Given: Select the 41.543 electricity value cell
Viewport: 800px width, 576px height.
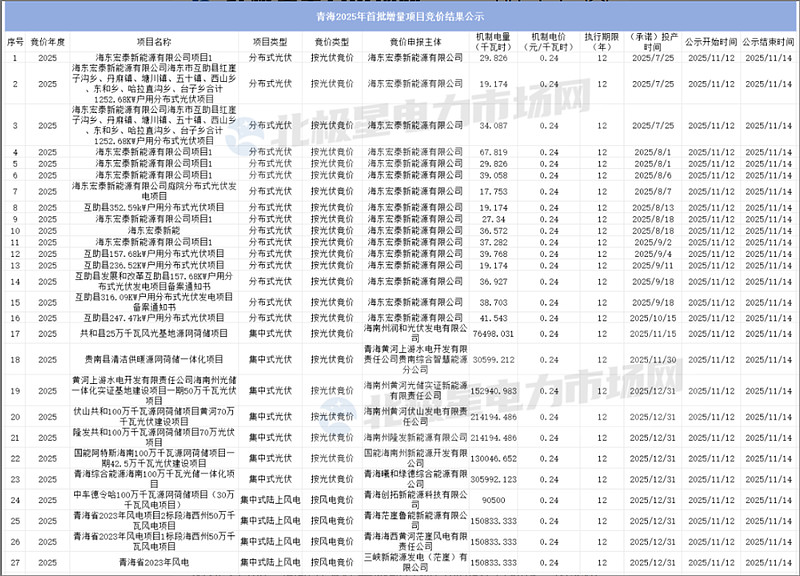Looking at the screenshot, I should click(x=493, y=318).
